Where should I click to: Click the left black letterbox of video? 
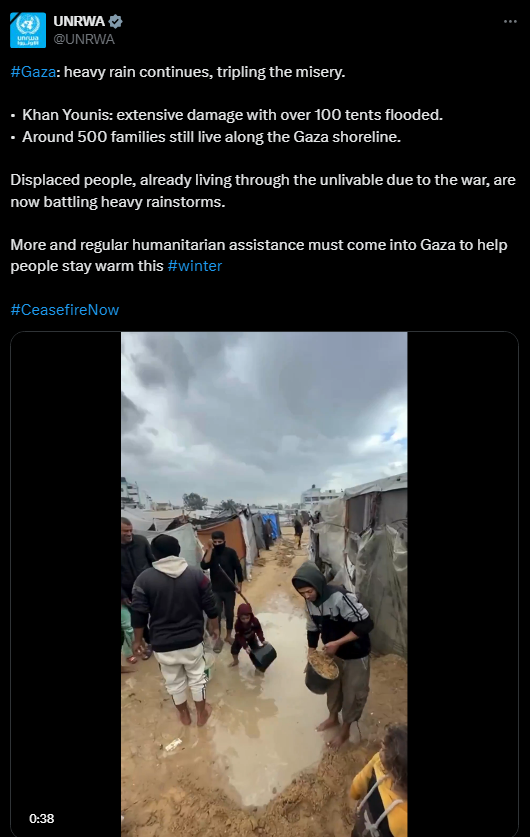(x=66, y=585)
